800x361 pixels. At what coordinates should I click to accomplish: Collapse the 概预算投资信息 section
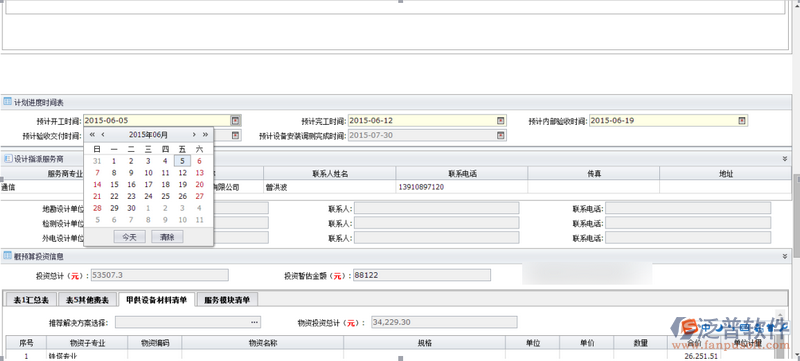click(x=785, y=256)
